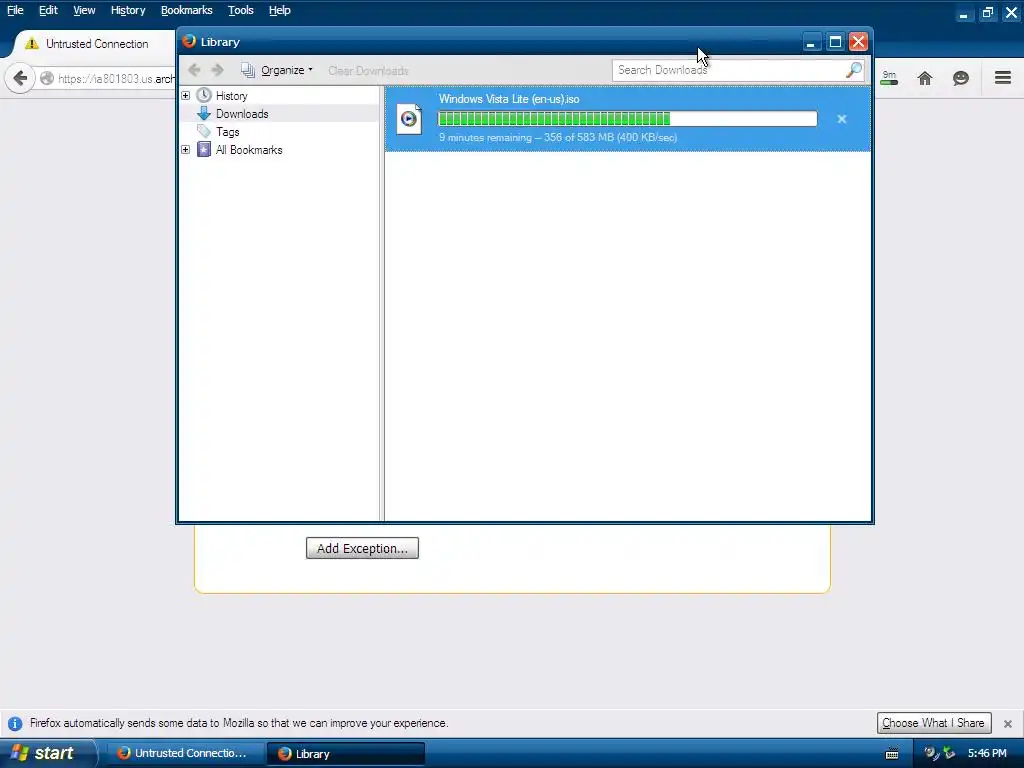Open the Organize dropdown menu
Screen dimensions: 1024x768
(278, 70)
